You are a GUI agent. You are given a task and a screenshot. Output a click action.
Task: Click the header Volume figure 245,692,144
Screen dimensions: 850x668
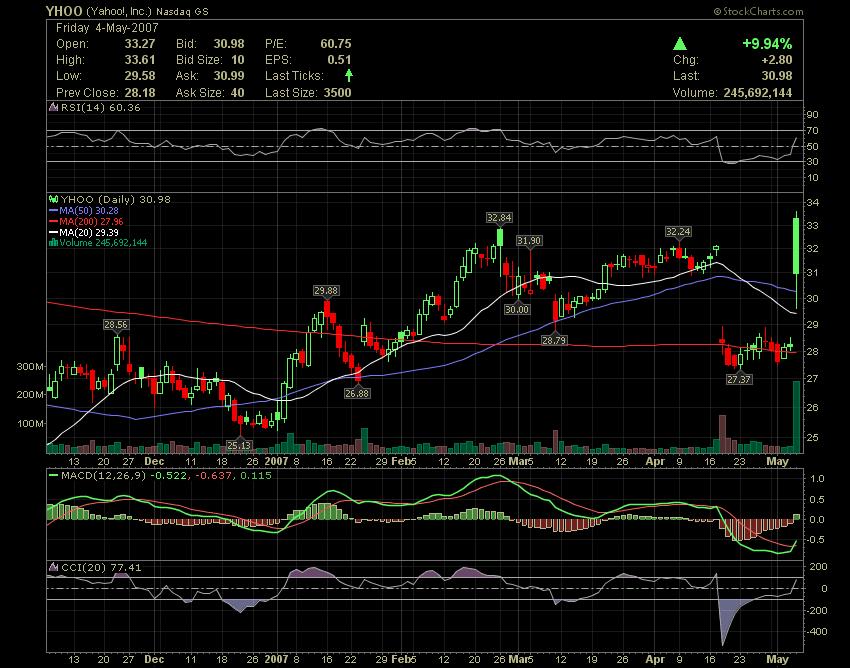pos(758,93)
